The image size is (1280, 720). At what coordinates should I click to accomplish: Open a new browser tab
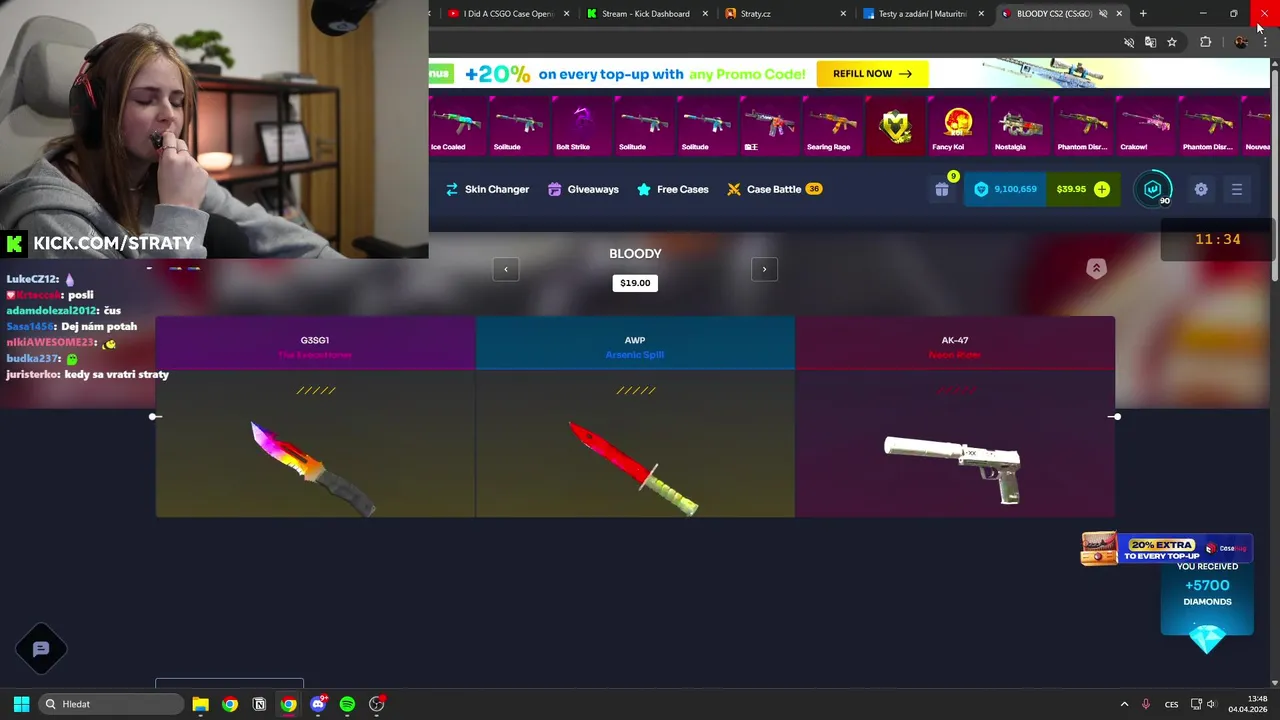point(1143,14)
